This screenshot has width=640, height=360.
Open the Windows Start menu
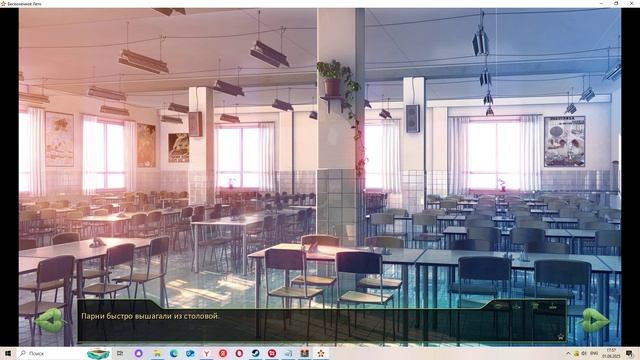pyautogui.click(x=8, y=353)
